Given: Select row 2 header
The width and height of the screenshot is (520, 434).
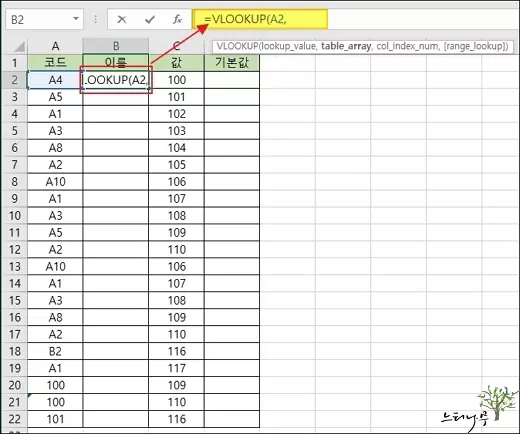Looking at the screenshot, I should pos(14,80).
